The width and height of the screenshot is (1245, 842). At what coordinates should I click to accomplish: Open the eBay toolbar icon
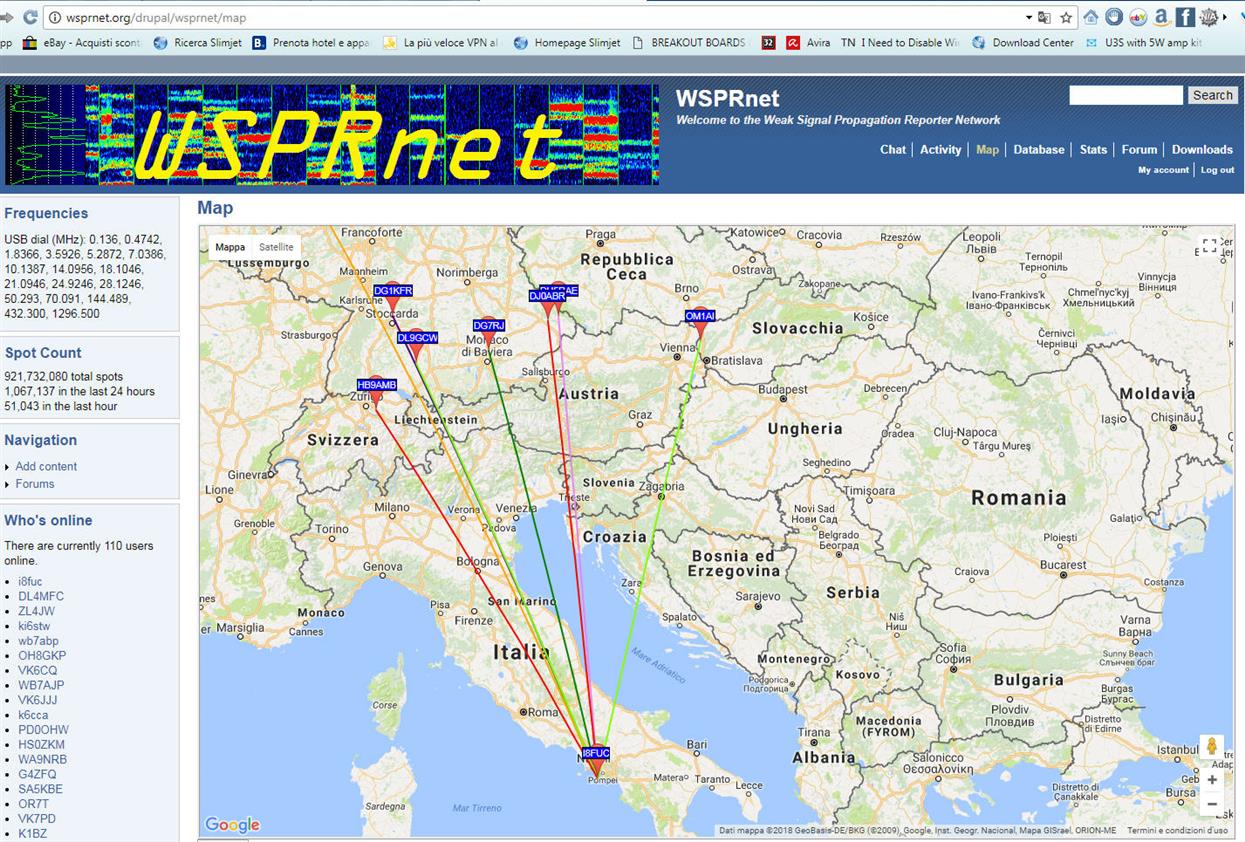1138,17
